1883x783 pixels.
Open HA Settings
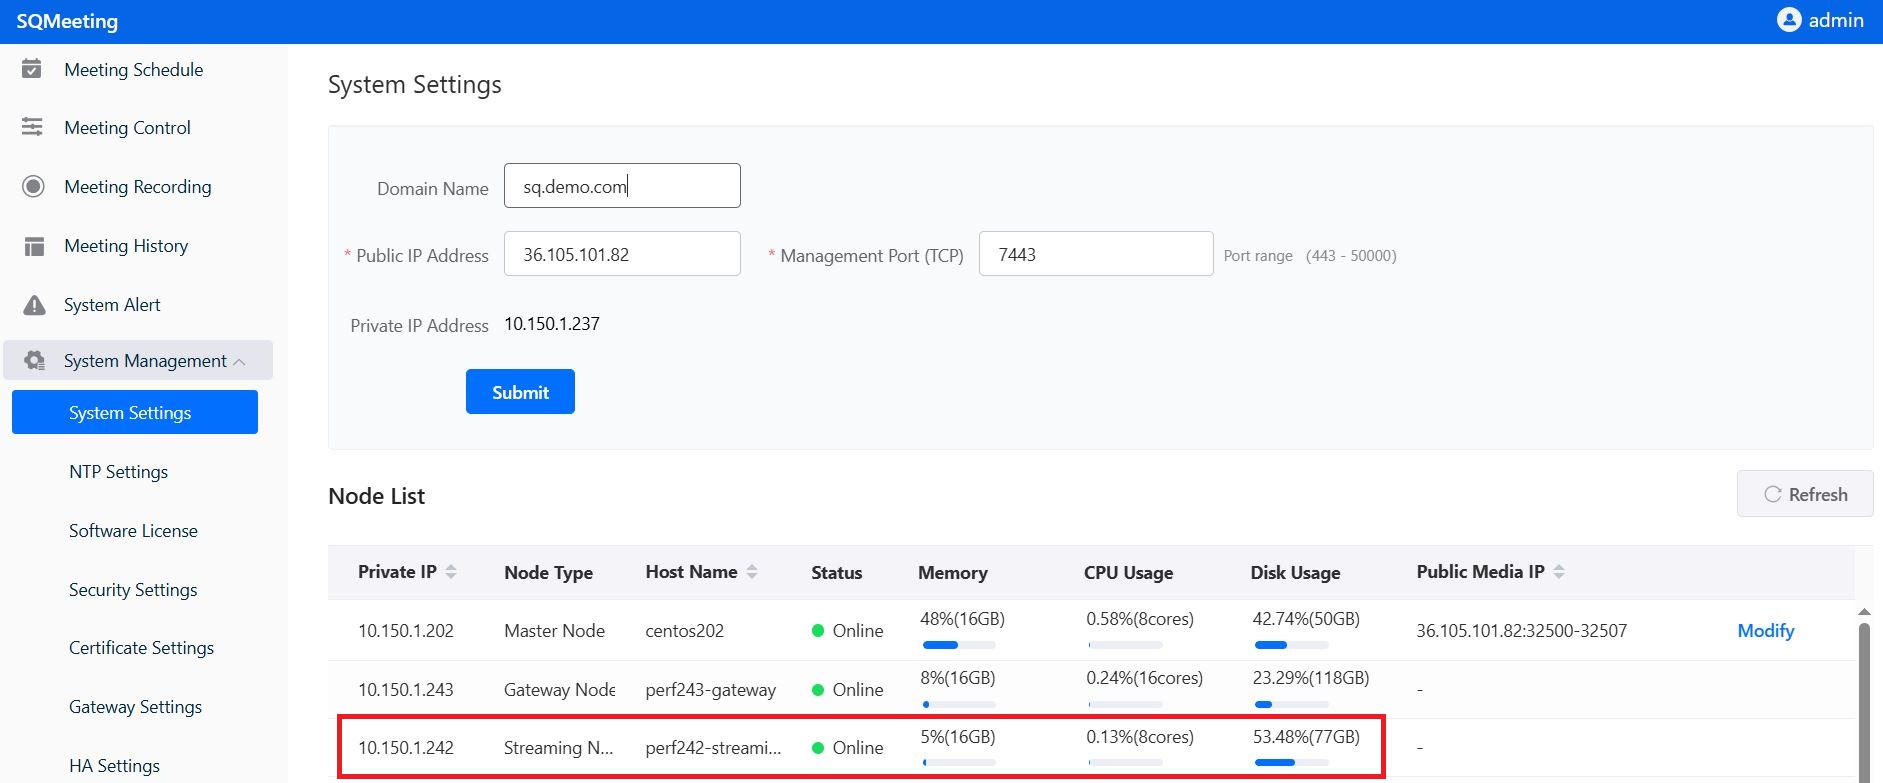(x=114, y=765)
